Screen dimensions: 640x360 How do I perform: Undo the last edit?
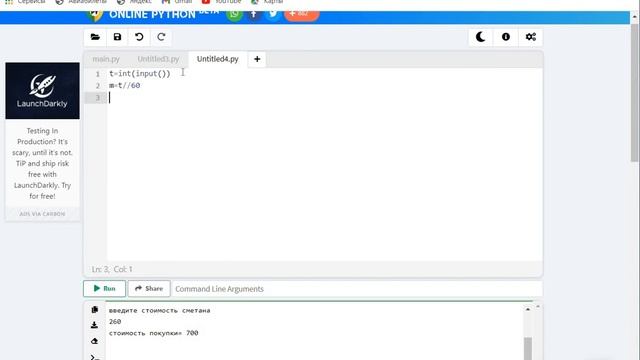click(x=139, y=37)
